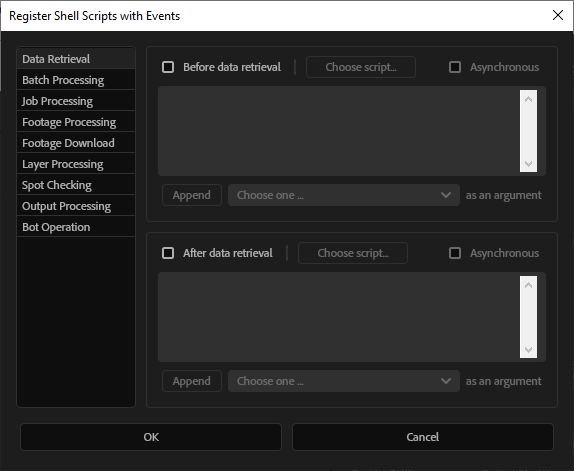Enable the Before data retrieval checkbox
This screenshot has width=574, height=471.
pyautogui.click(x=168, y=67)
